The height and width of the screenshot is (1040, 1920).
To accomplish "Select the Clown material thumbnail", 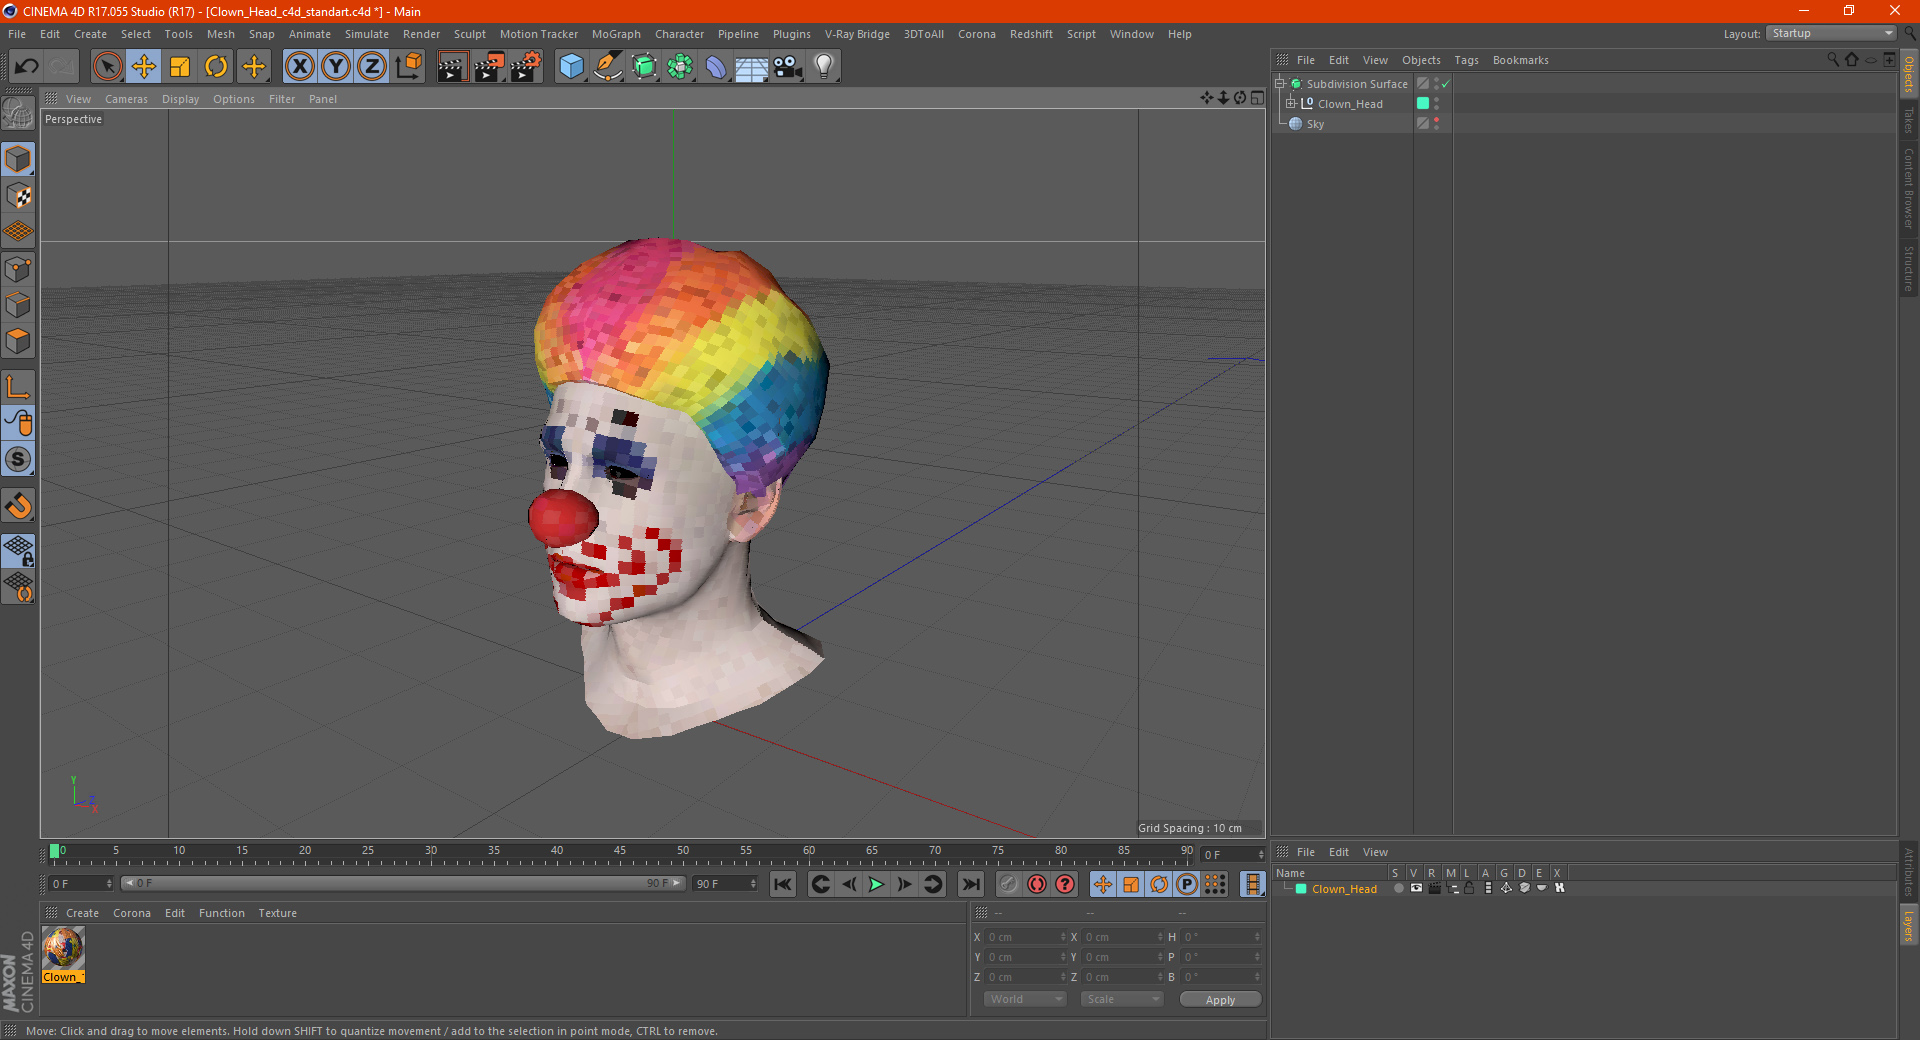I will (x=63, y=947).
